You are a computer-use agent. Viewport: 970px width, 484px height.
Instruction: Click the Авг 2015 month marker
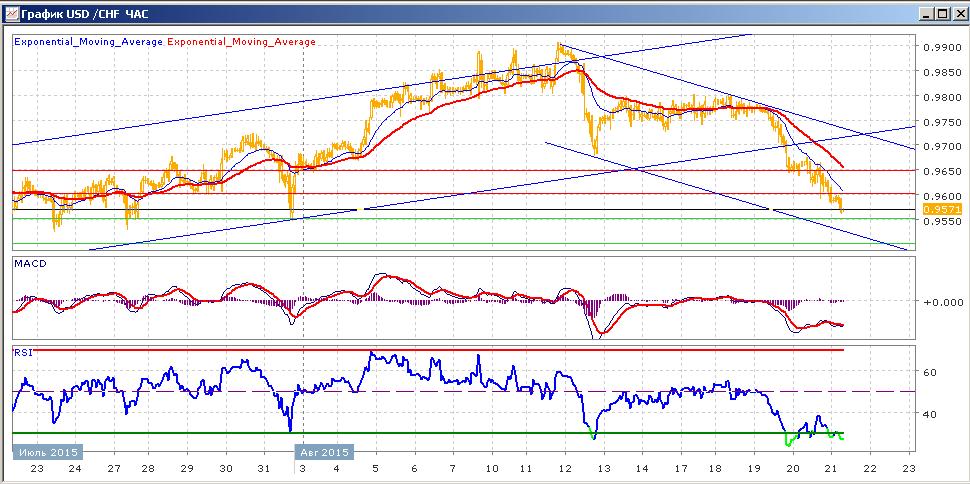324,452
